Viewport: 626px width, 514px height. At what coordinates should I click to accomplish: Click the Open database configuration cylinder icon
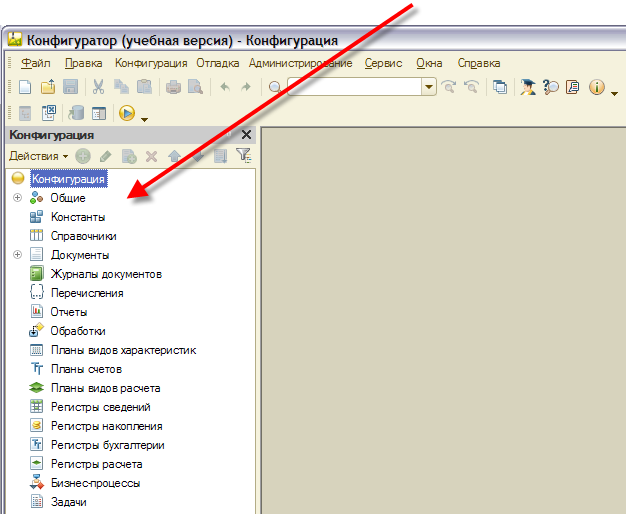[77, 113]
